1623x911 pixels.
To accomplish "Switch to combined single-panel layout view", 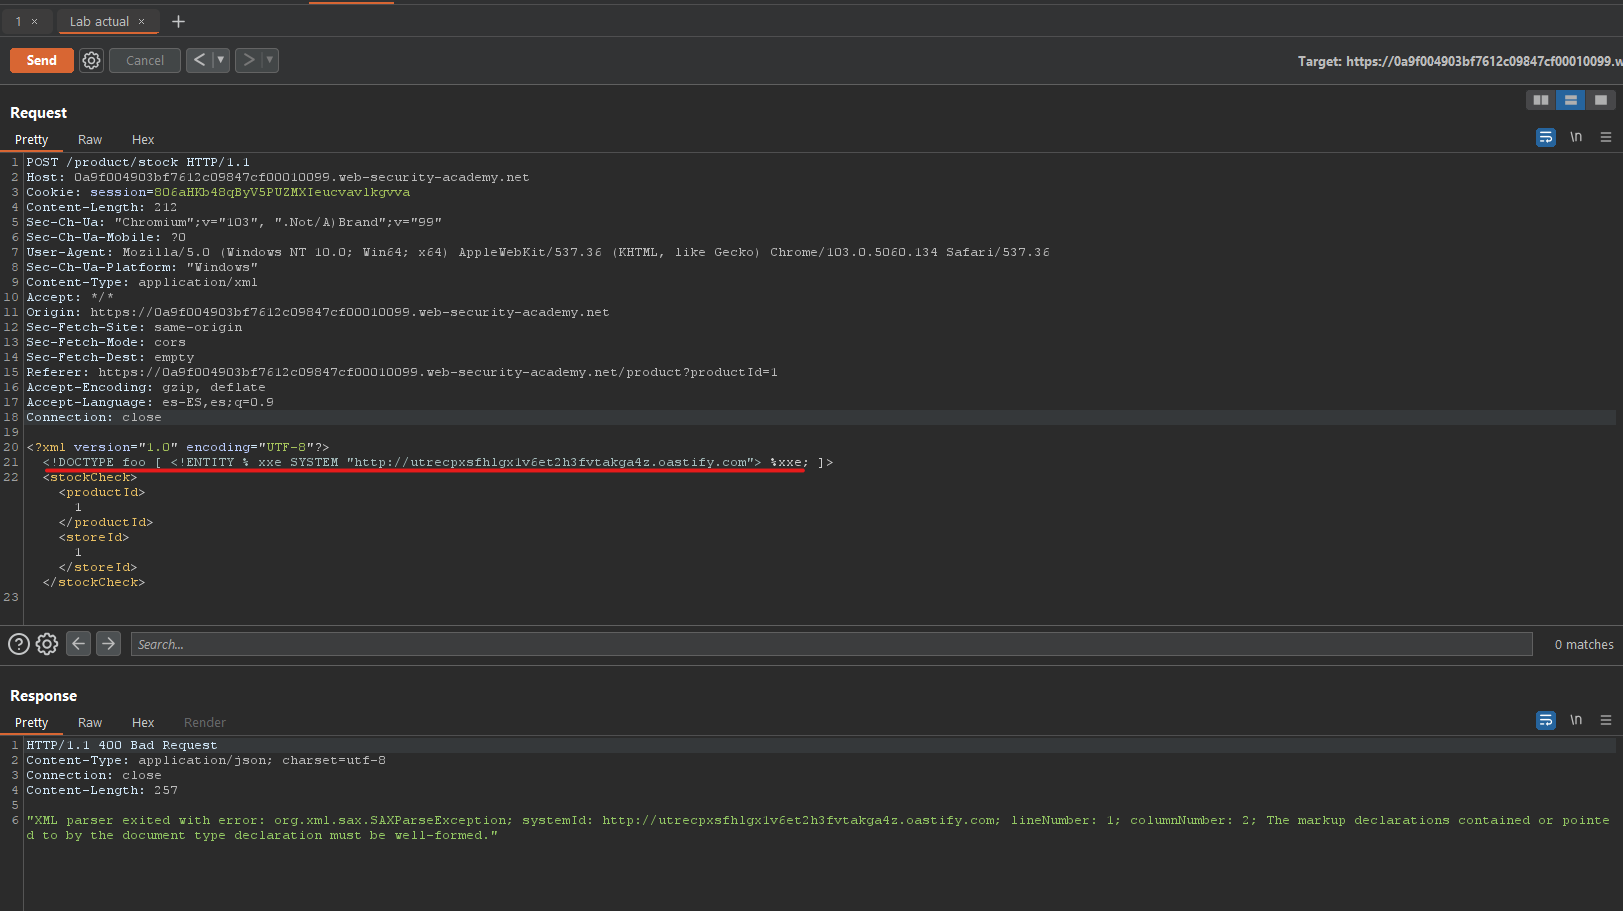I will (x=1601, y=100).
